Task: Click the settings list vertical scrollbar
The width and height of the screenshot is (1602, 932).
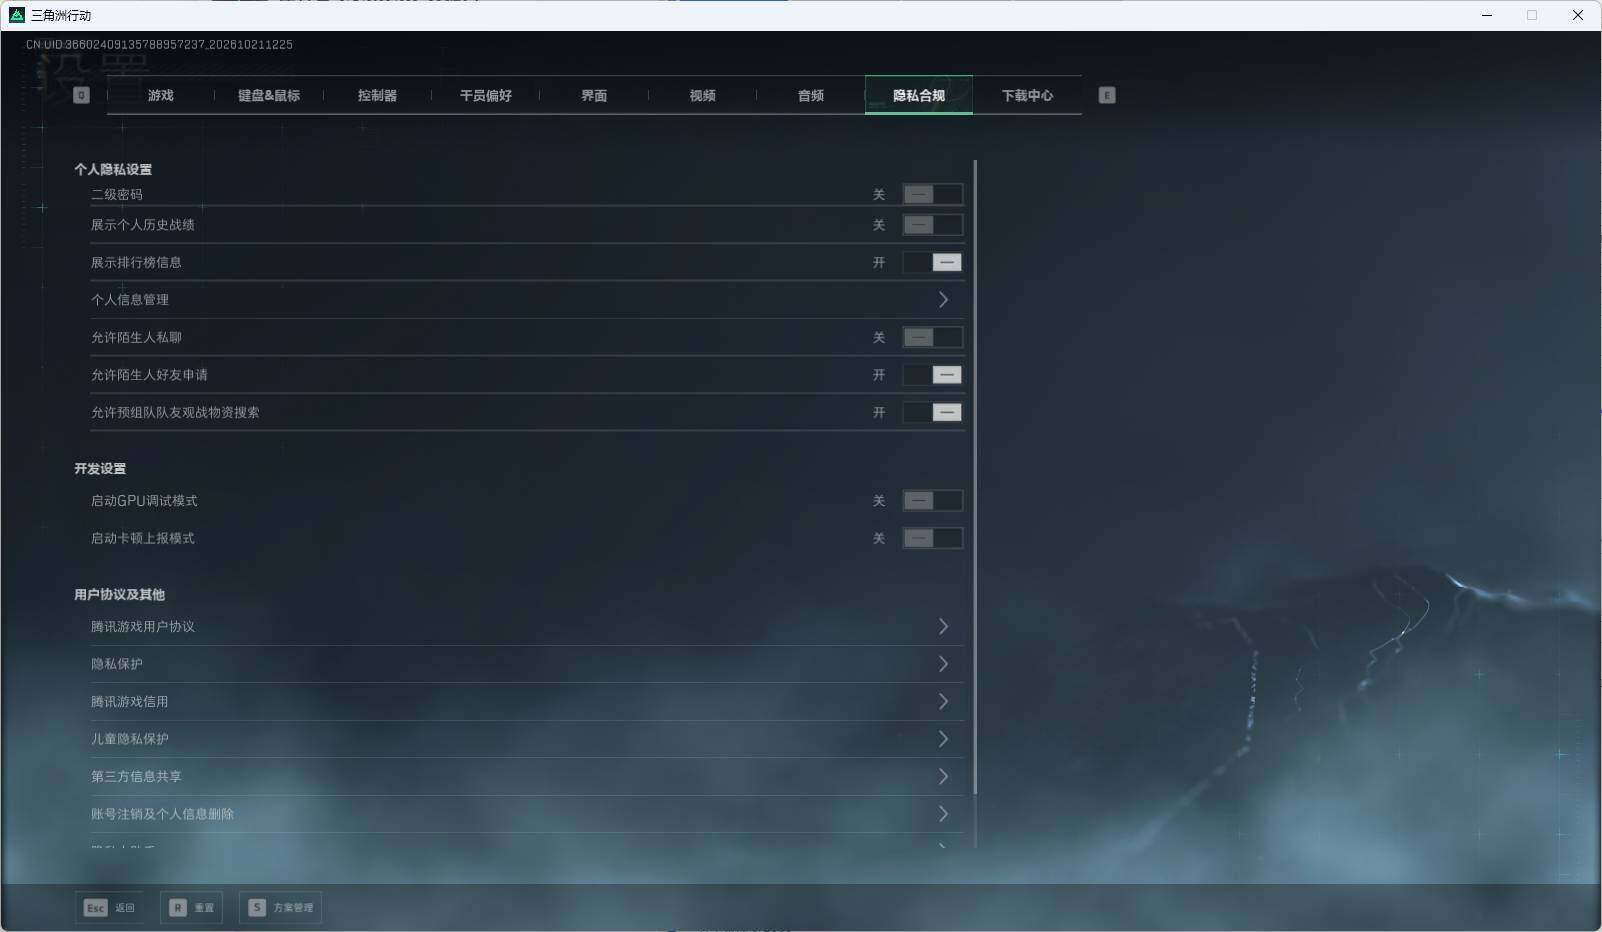Action: (975, 478)
